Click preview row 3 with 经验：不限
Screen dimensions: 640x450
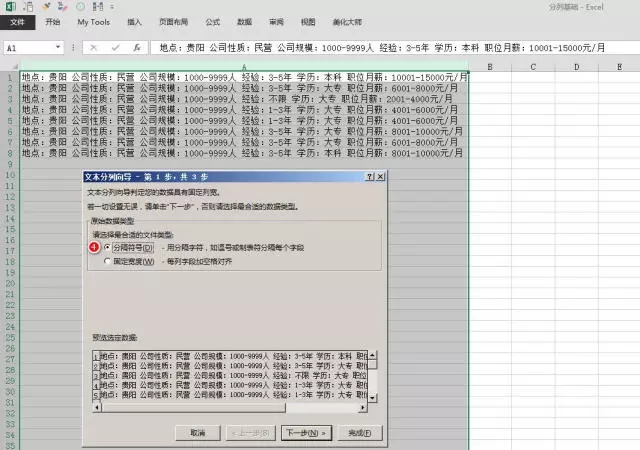(x=233, y=375)
